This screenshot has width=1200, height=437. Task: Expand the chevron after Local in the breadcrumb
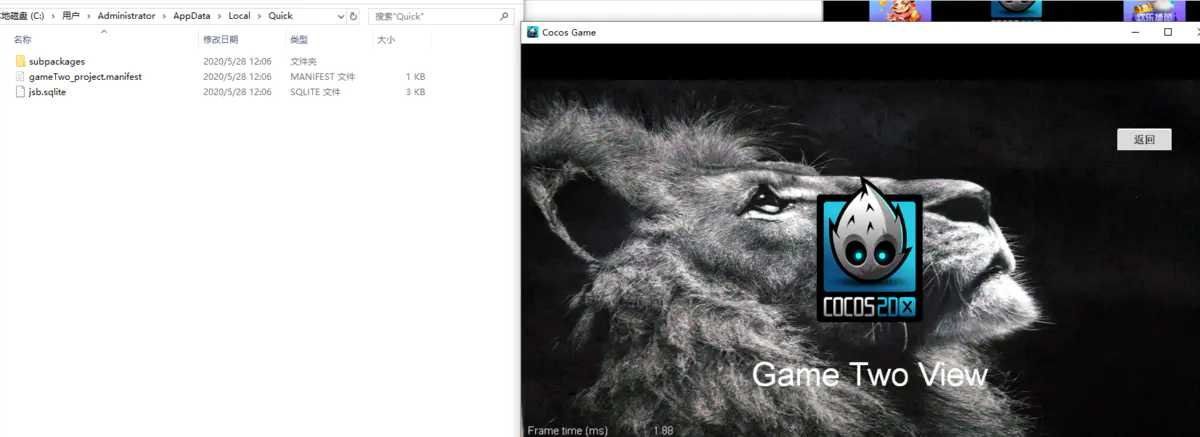tap(259, 16)
